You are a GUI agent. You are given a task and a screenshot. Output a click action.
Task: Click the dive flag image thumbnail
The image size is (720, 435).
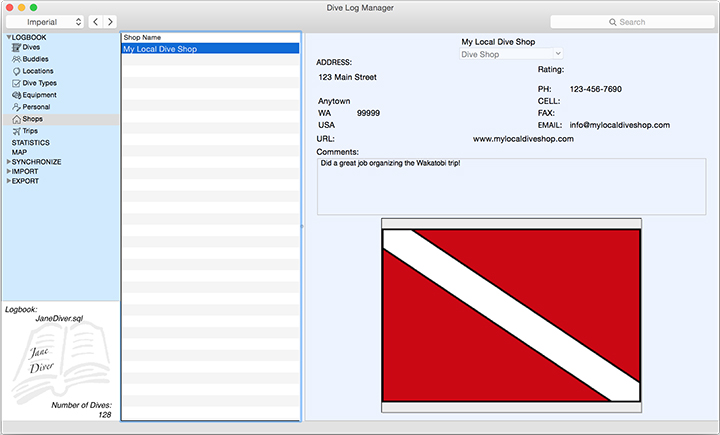pyautogui.click(x=511, y=315)
